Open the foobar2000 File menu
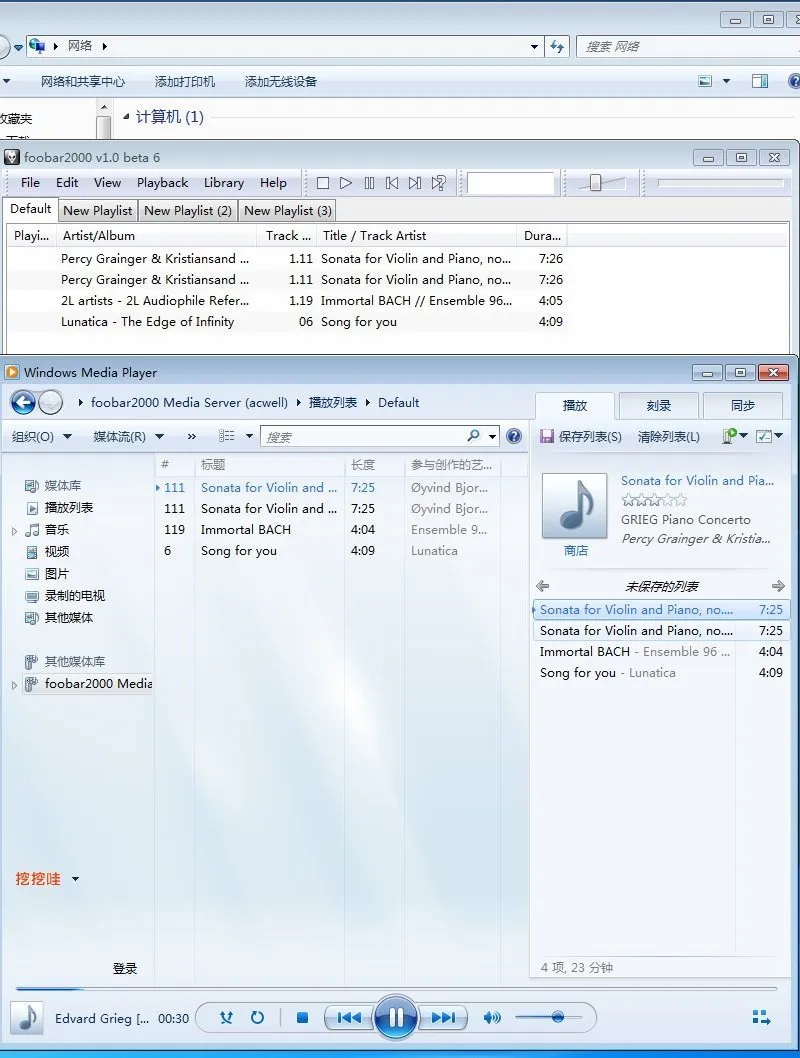 (x=30, y=183)
